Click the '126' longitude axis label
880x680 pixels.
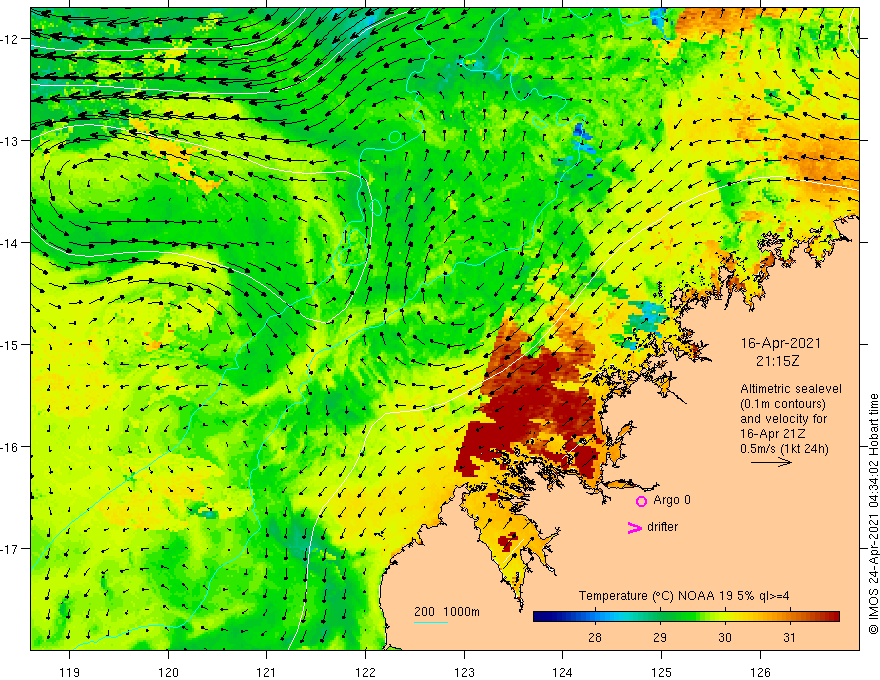[760, 672]
